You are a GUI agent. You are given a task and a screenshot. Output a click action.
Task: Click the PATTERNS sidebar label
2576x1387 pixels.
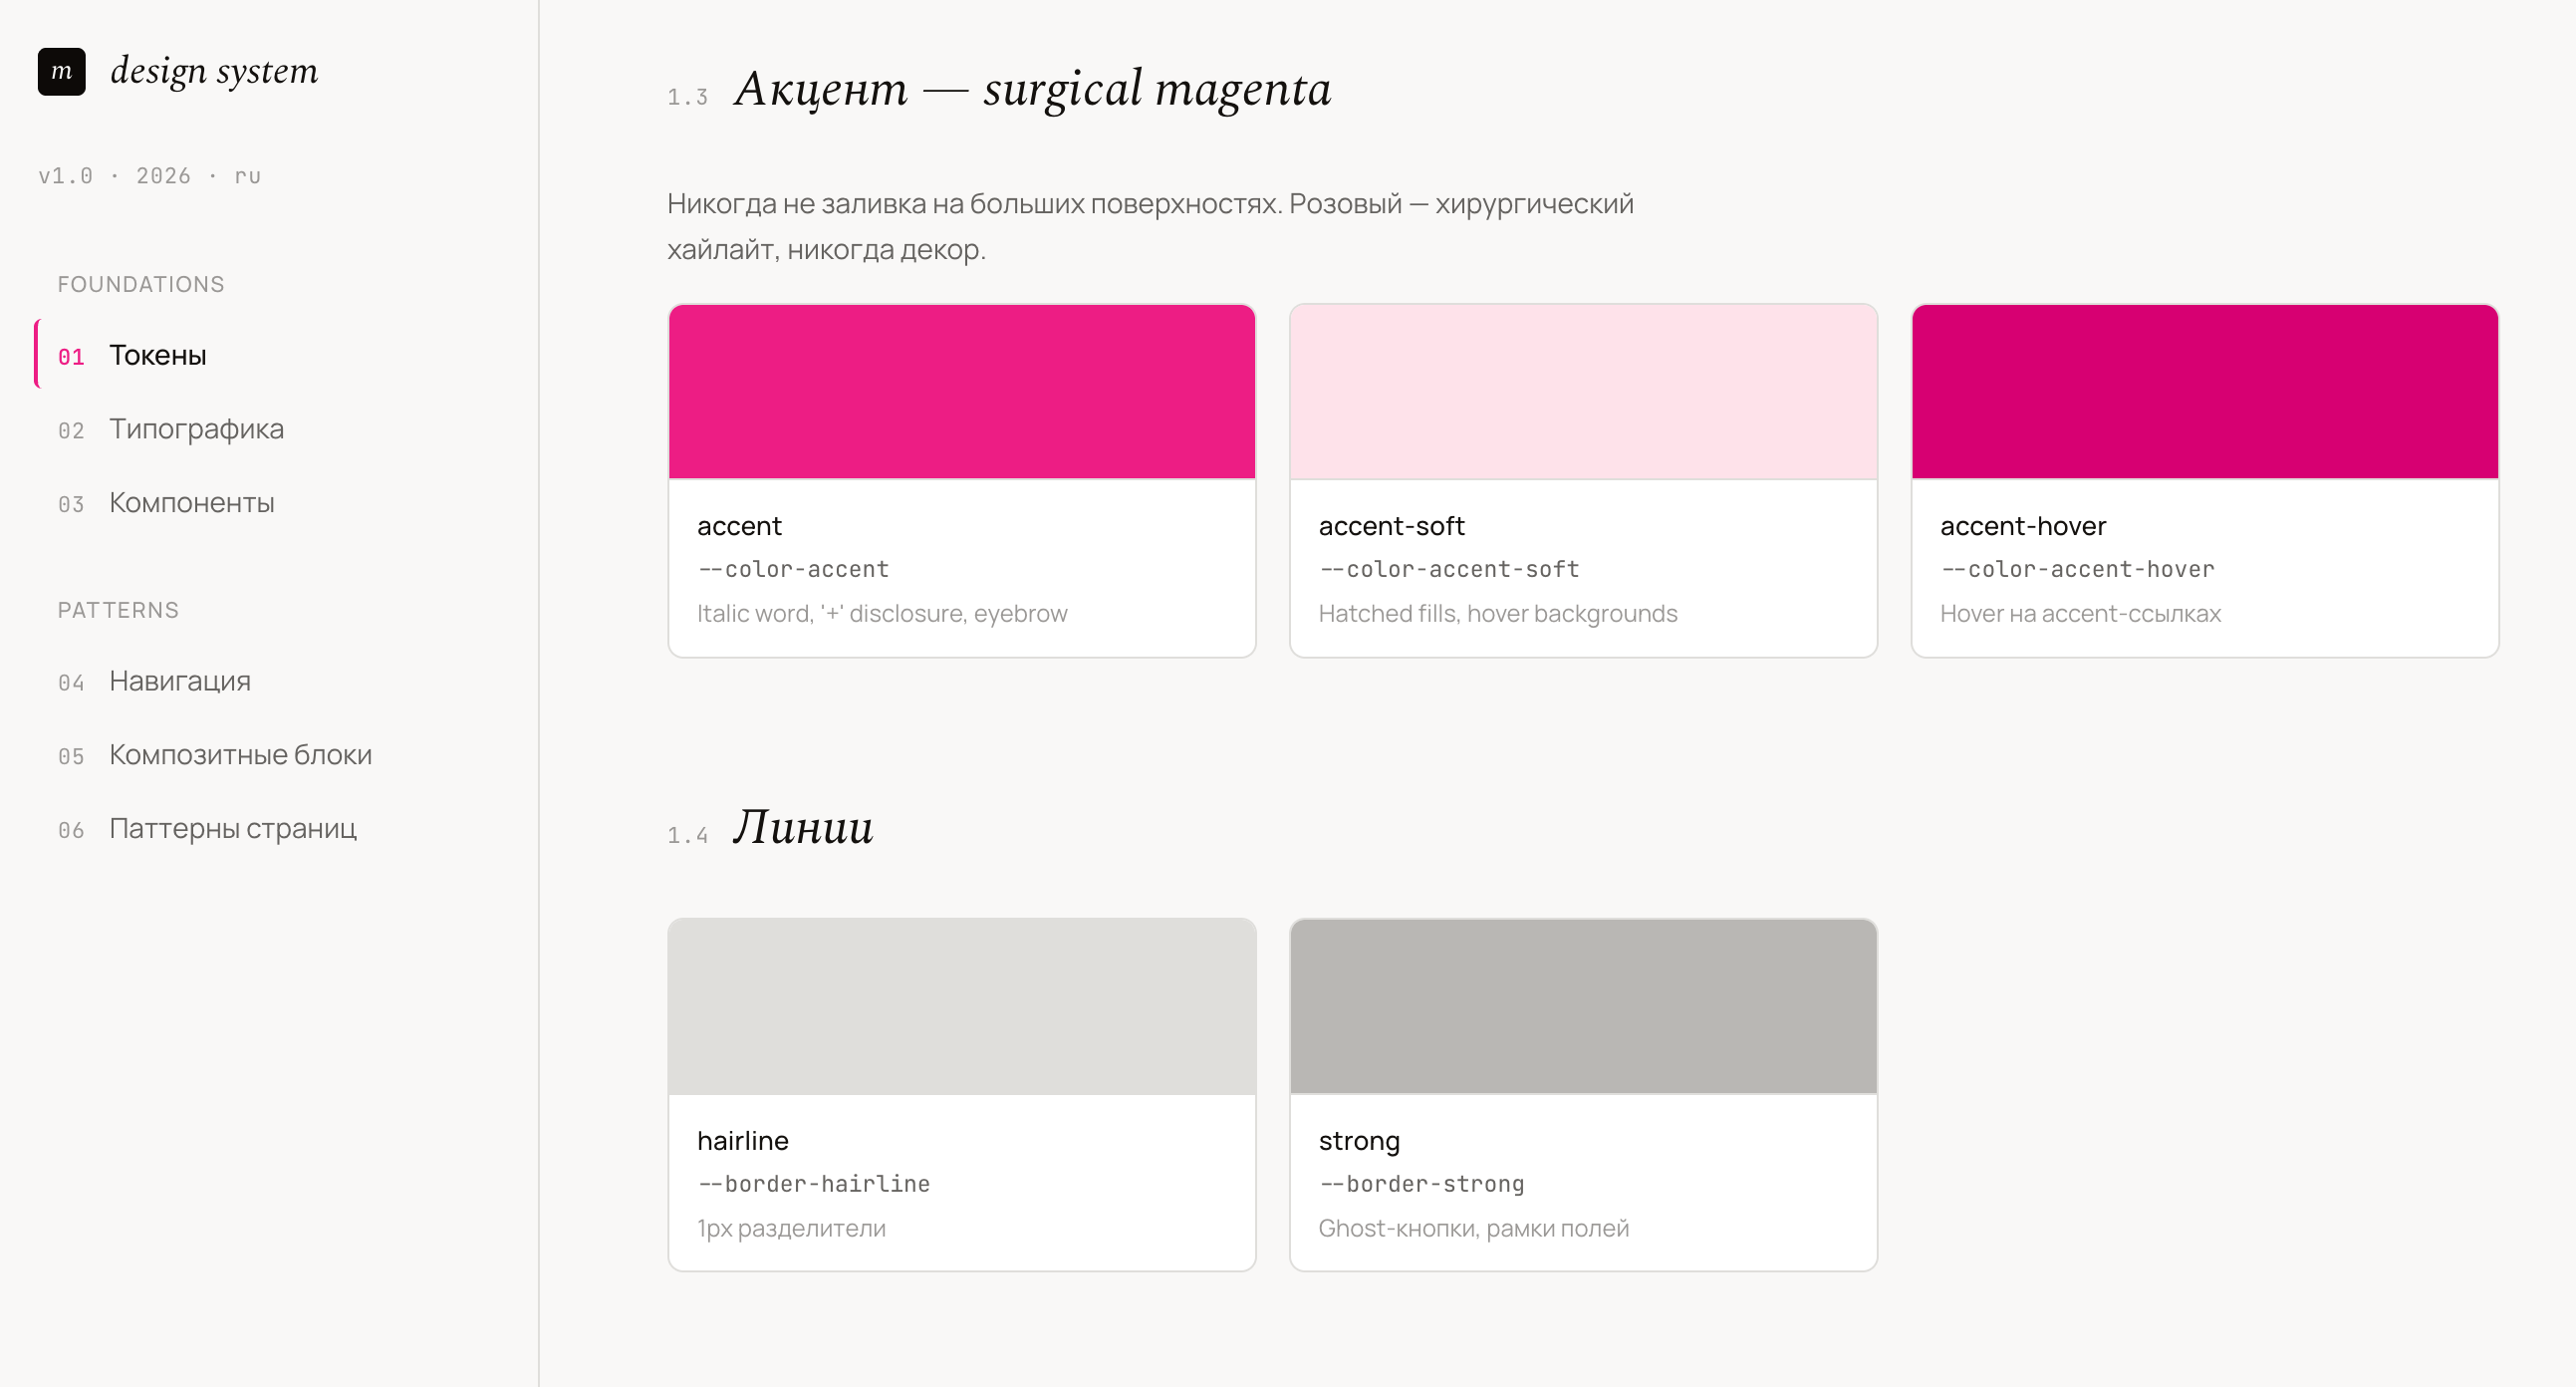tap(118, 610)
